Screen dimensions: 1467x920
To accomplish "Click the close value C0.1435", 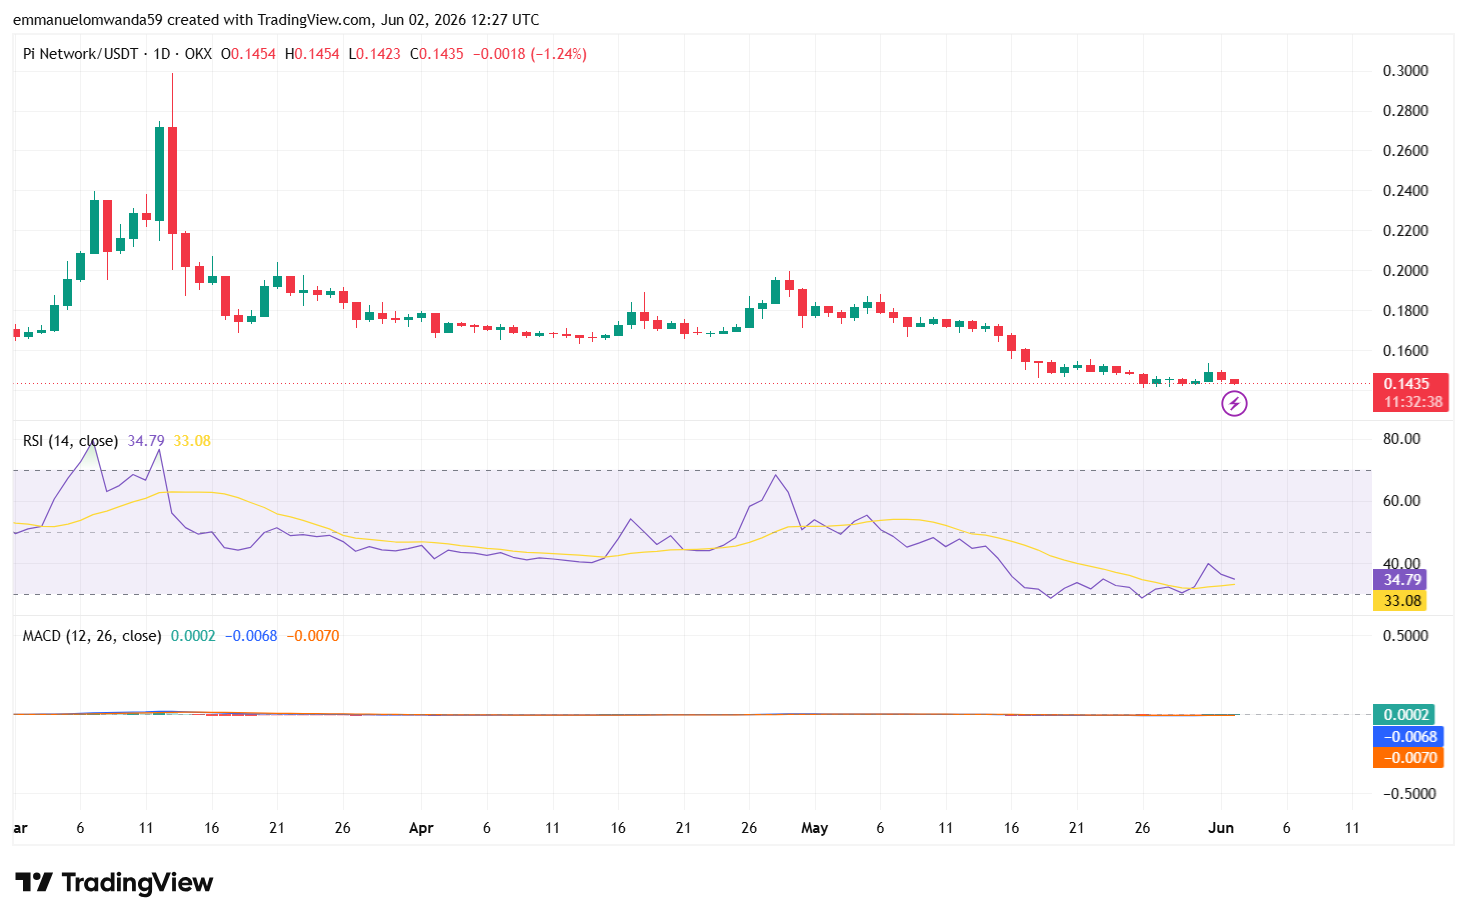I will [437, 54].
